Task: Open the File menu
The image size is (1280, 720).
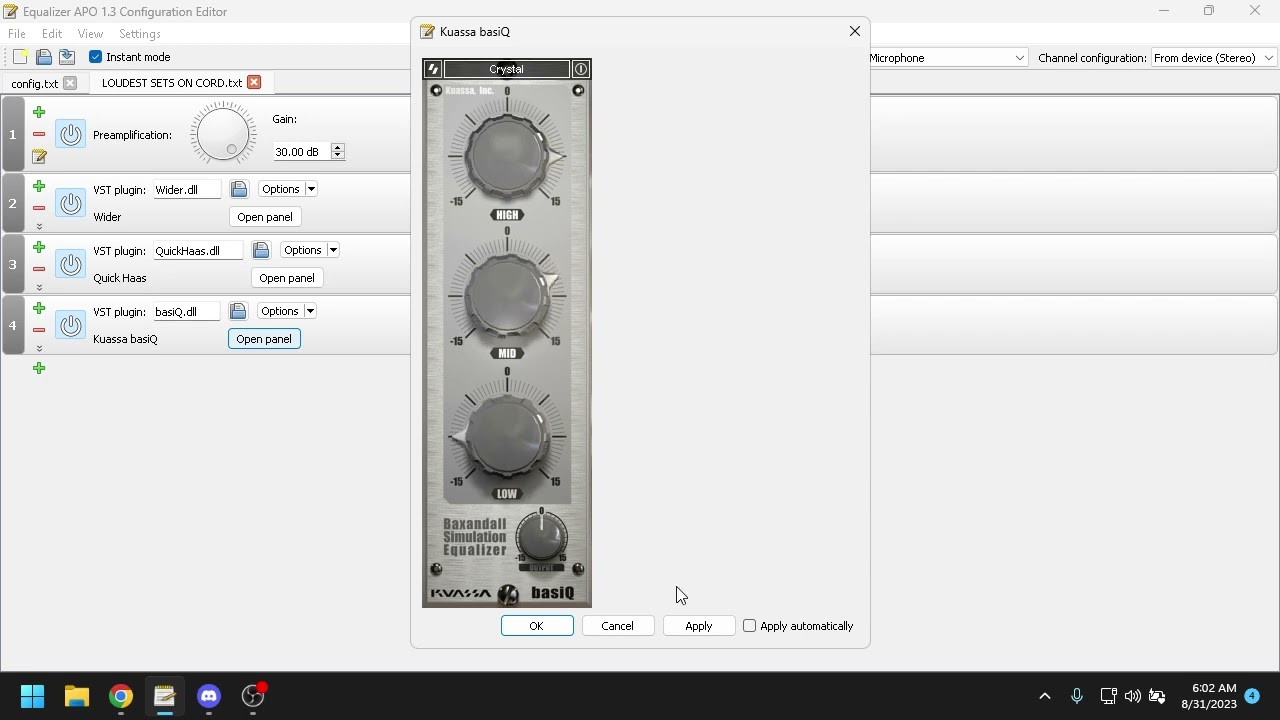Action: pos(17,34)
